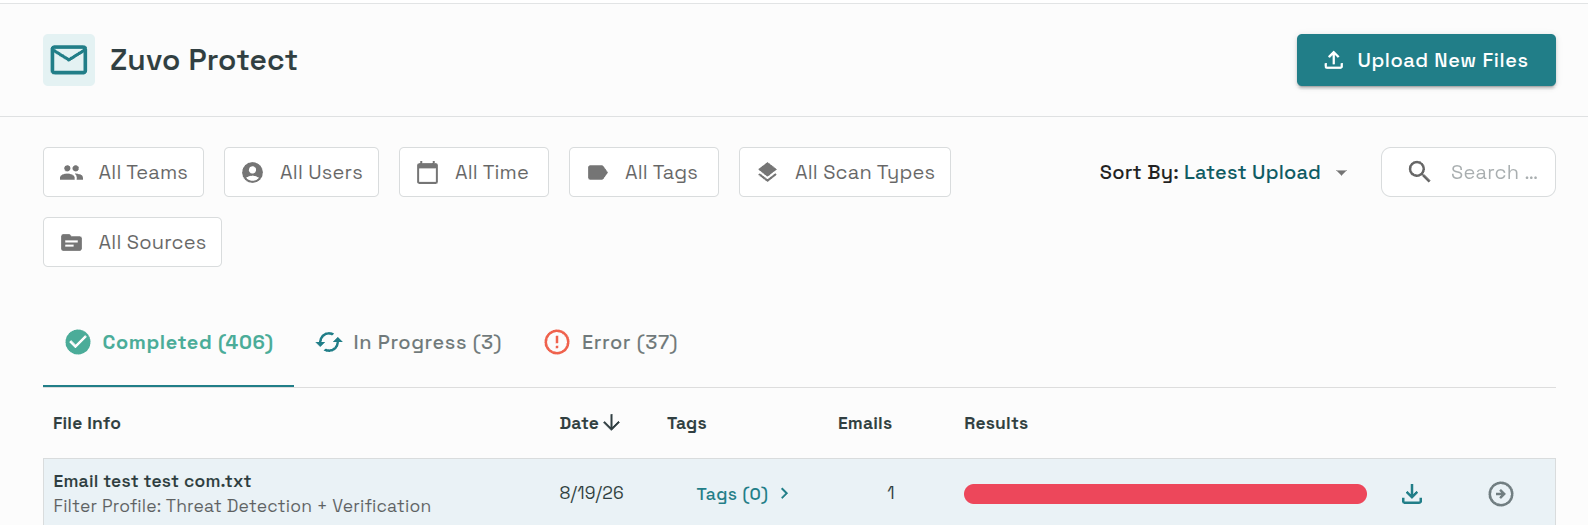Click the in-progress sync arrows icon
Viewport: 1588px width, 525px height.
329,342
